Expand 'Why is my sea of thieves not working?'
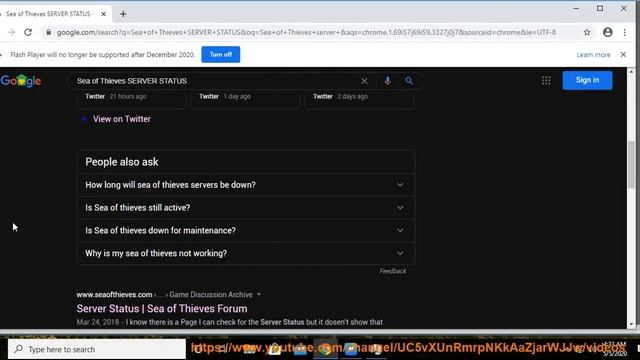The height and width of the screenshot is (360, 640). coord(246,253)
